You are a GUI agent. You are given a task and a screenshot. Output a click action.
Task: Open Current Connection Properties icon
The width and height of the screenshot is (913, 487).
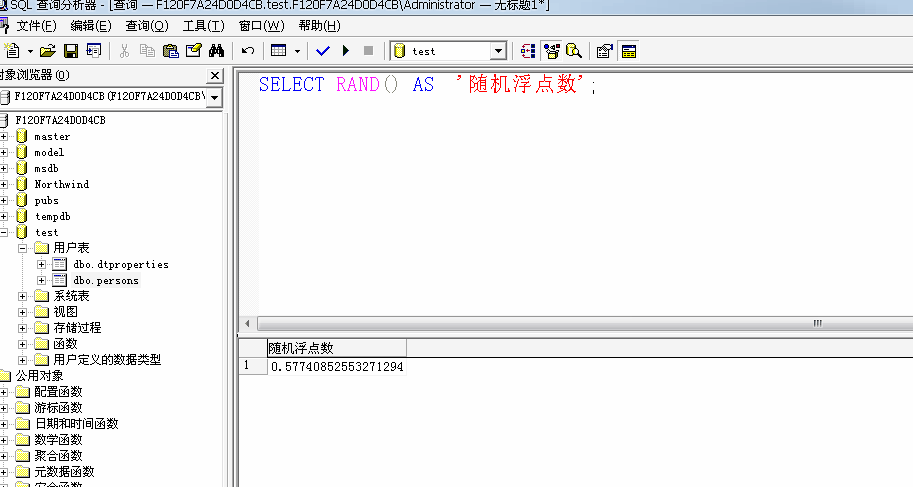click(605, 51)
